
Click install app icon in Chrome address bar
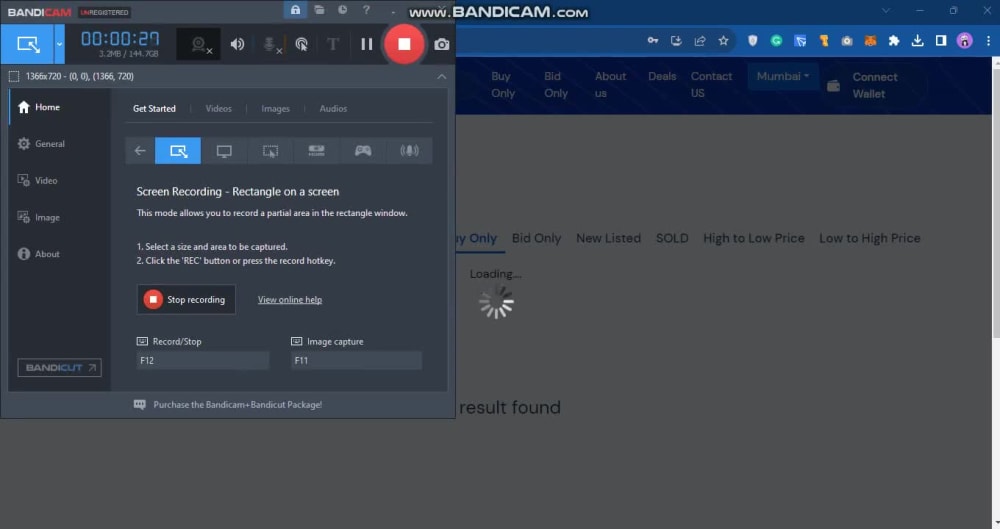[676, 41]
